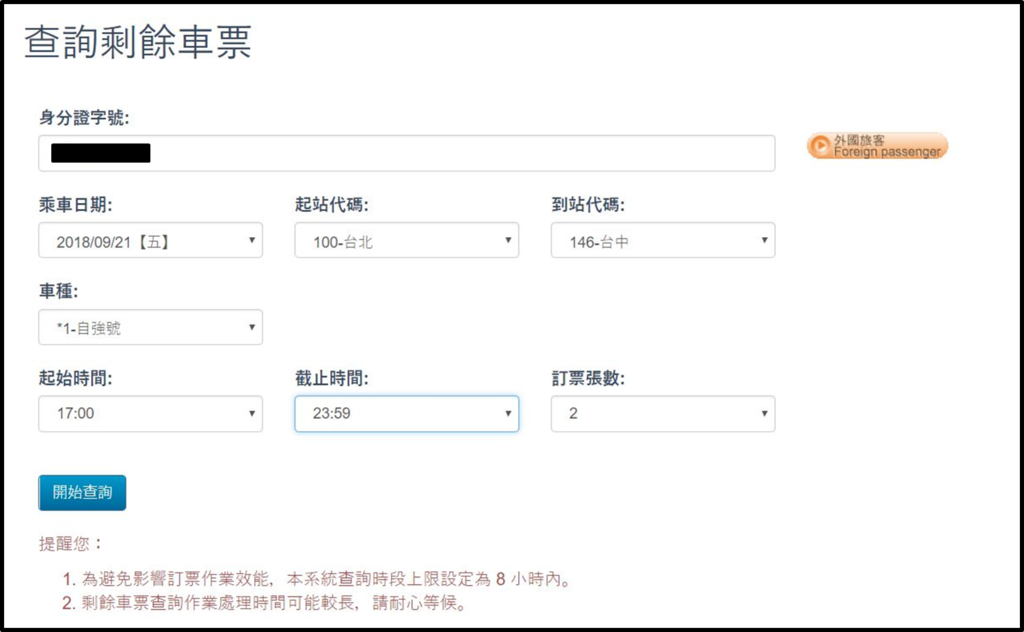Click the 到站代碼 label text
The height and width of the screenshot is (632, 1024).
coord(588,205)
